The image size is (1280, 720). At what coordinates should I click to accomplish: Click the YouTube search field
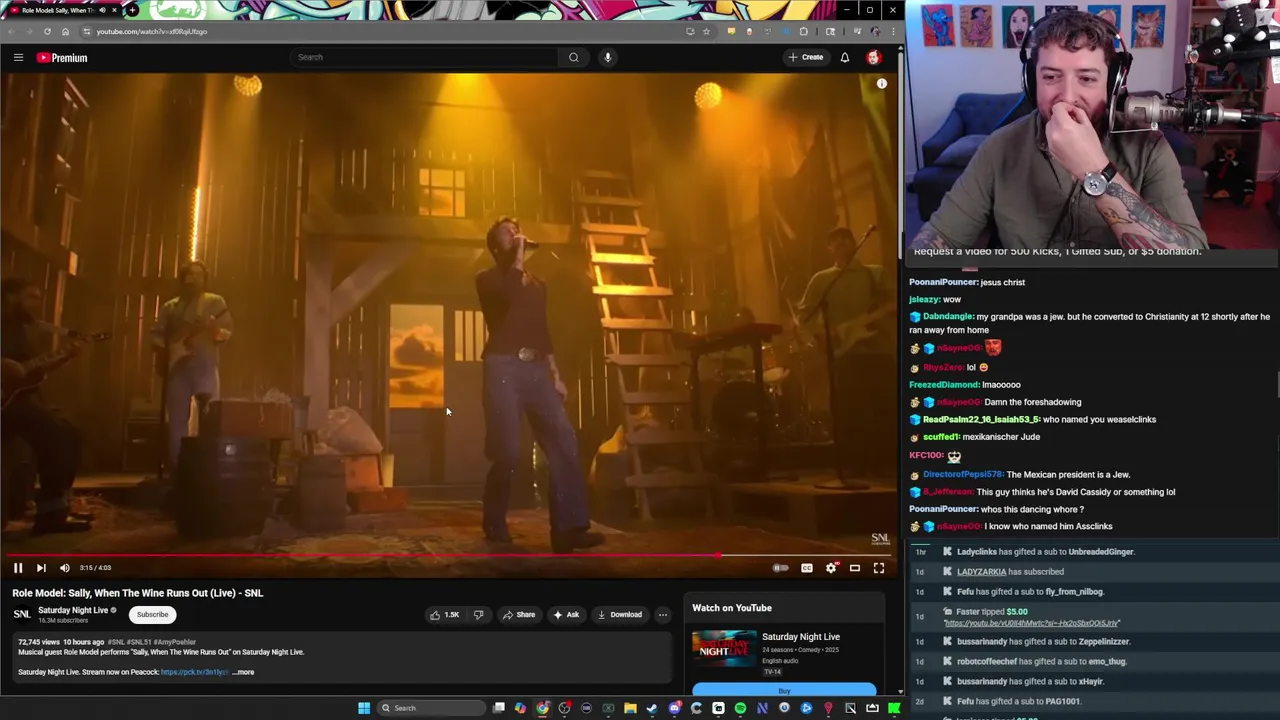(x=424, y=57)
